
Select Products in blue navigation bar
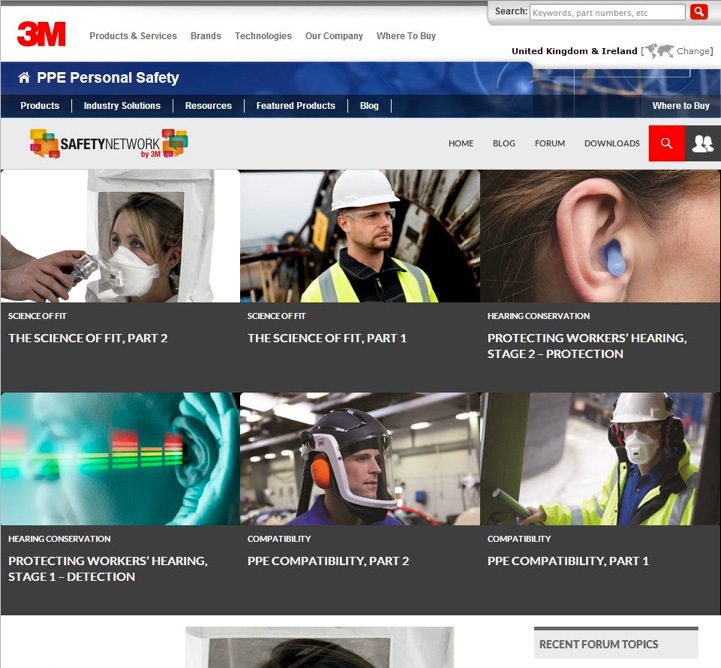(40, 106)
